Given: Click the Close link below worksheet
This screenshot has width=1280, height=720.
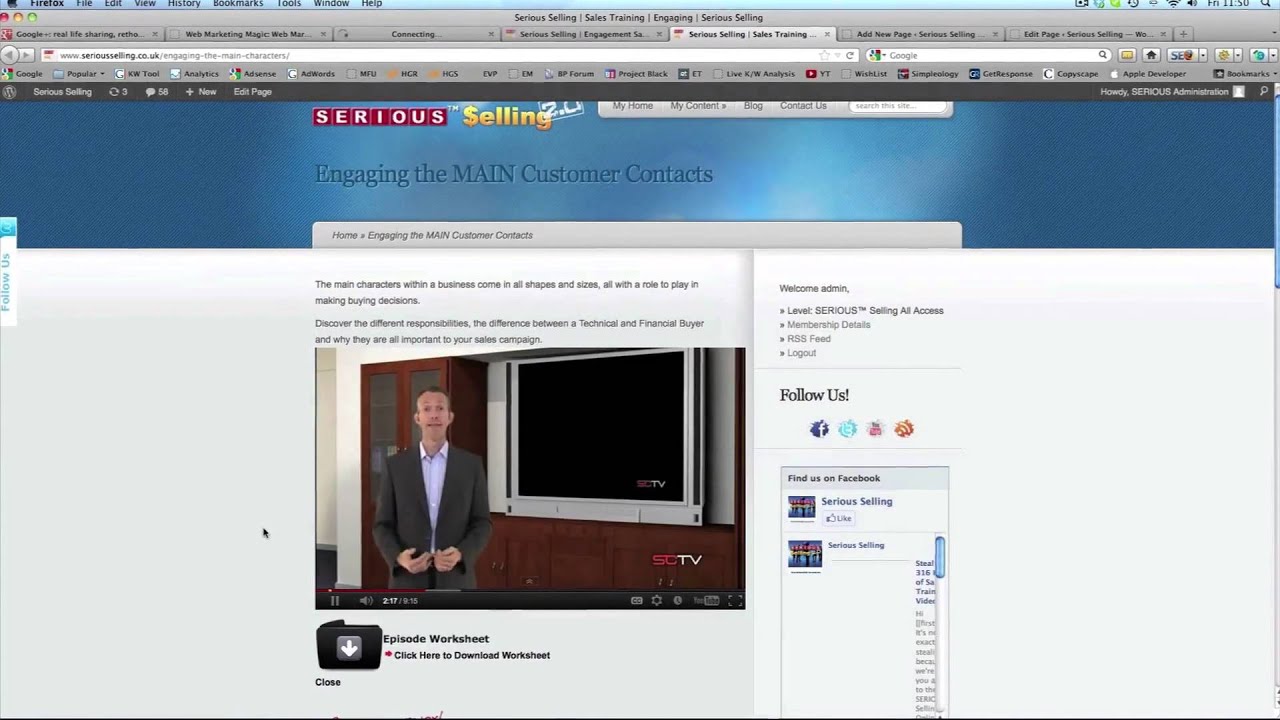Looking at the screenshot, I should [328, 682].
